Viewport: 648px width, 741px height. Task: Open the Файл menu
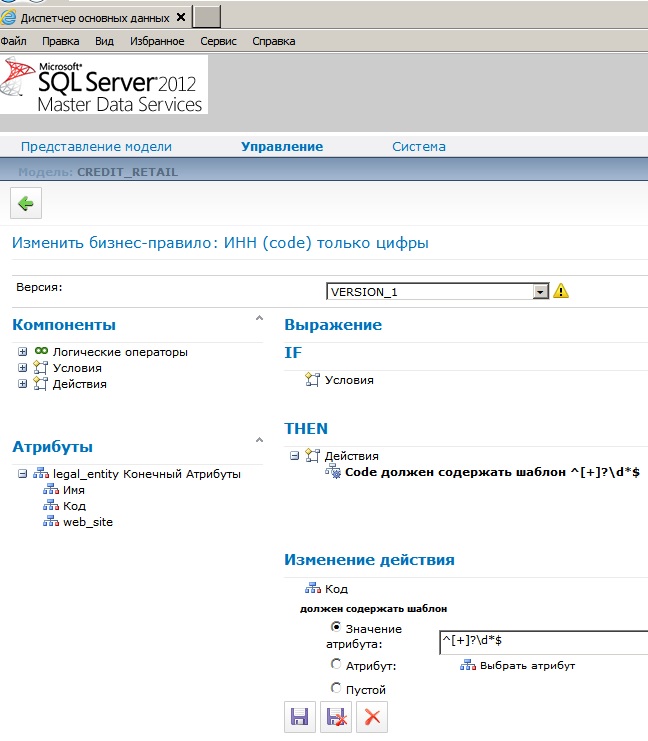point(13,41)
